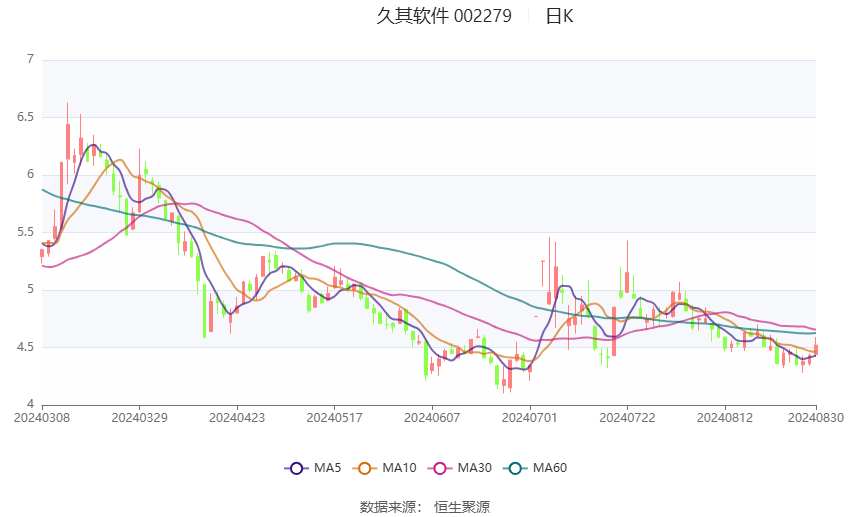Click the y-axis value 6
The image size is (850, 517).
[30, 174]
